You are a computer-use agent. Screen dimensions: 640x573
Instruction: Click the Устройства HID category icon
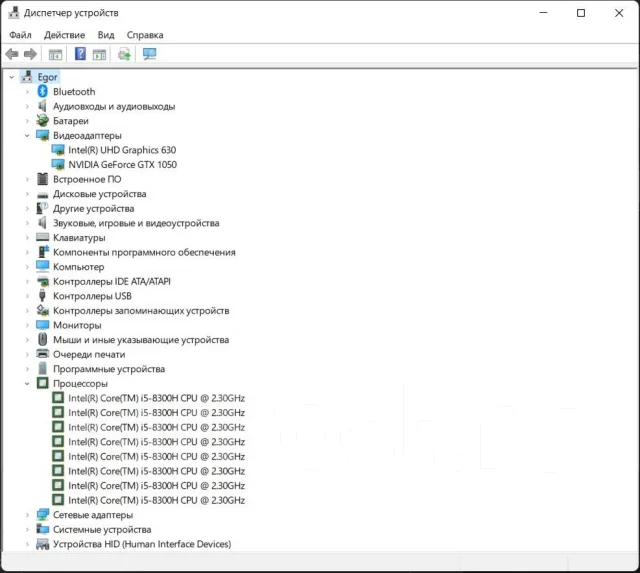click(x=42, y=544)
